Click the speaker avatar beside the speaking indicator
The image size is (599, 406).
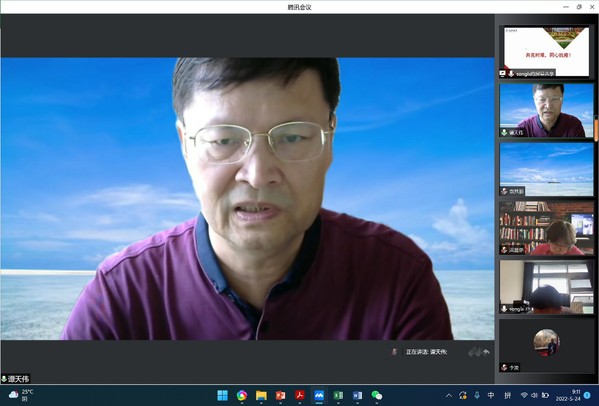(x=395, y=352)
